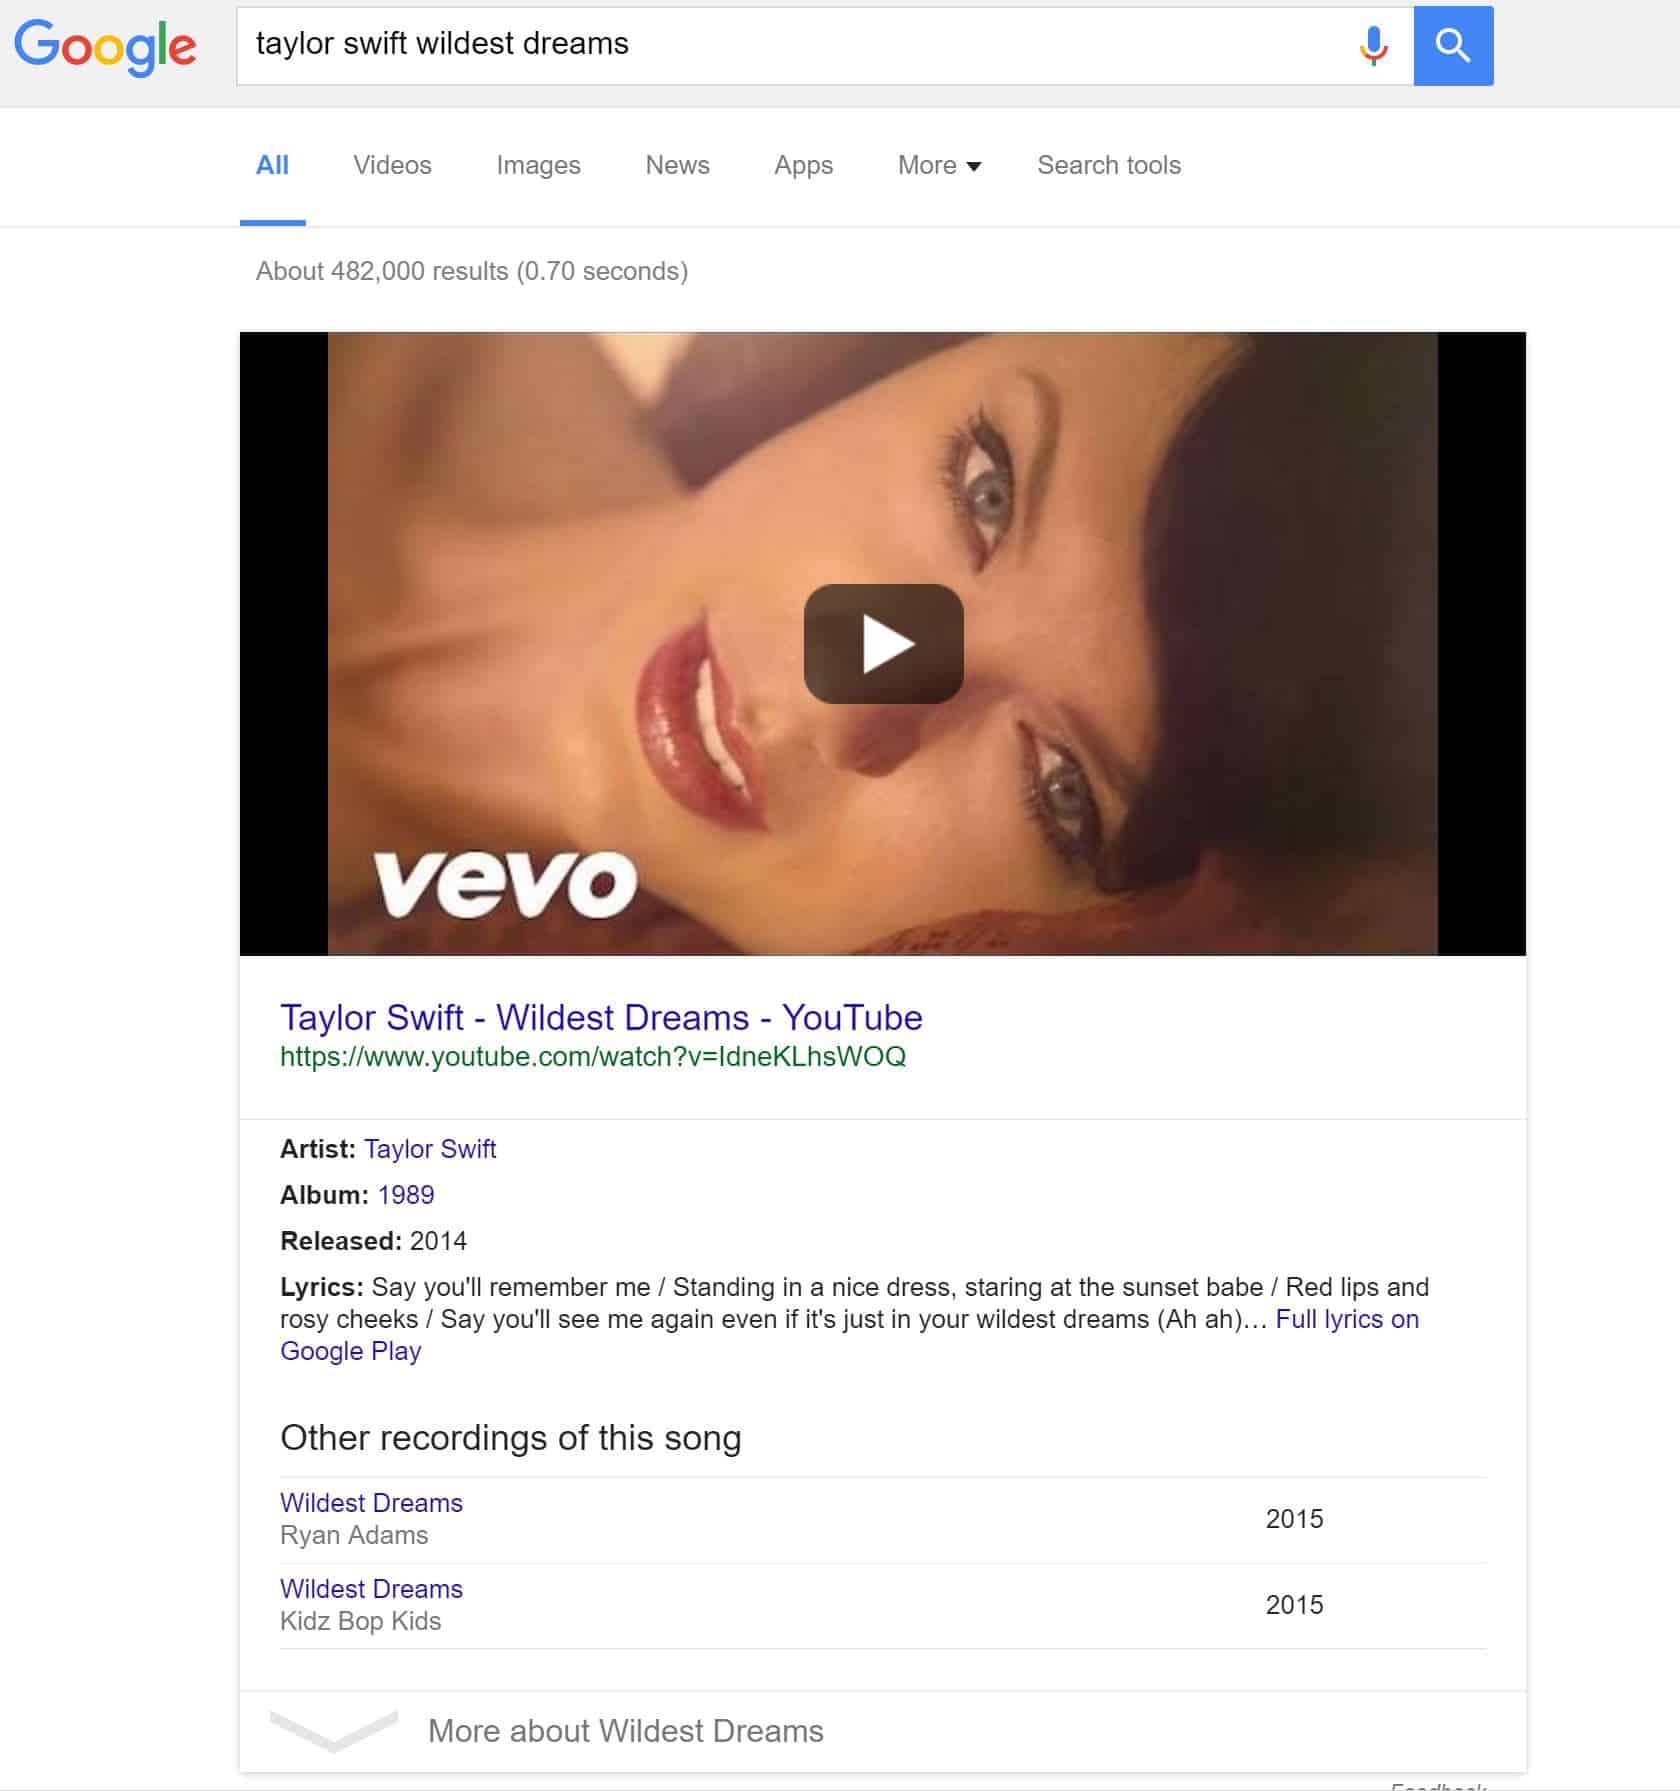This screenshot has width=1680, height=1791.
Task: Open the 1989 album link
Action: (x=406, y=1195)
